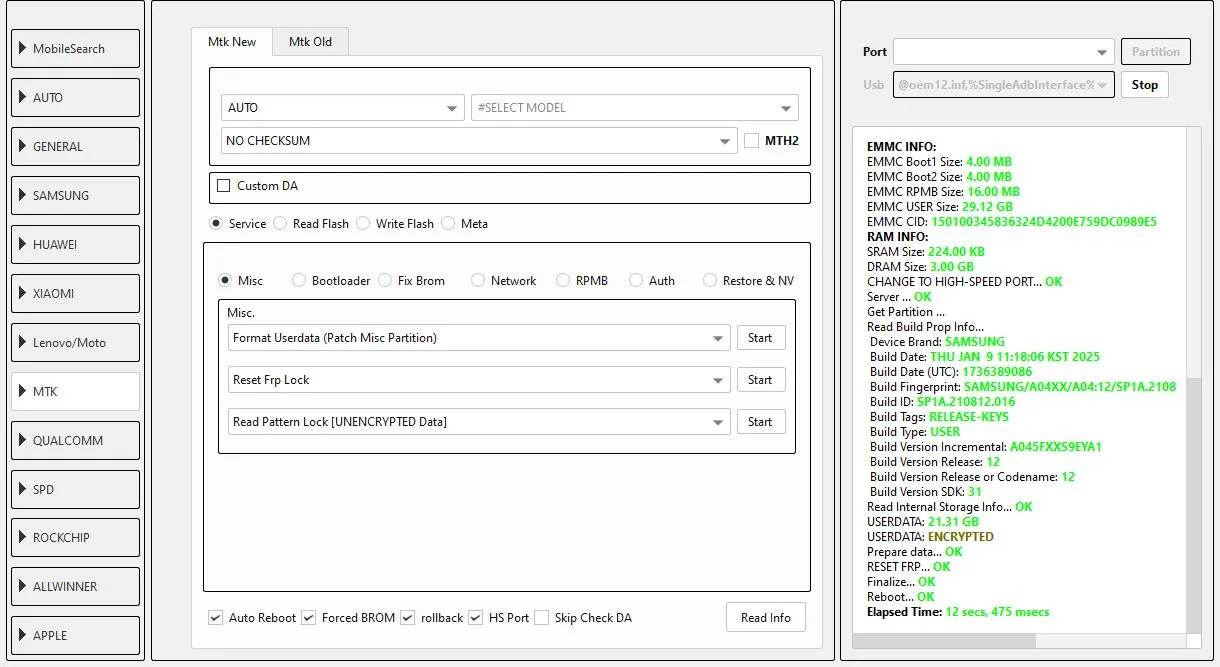Open the Port dropdown list
Image resolution: width=1220 pixels, height=667 pixels.
click(x=1002, y=52)
